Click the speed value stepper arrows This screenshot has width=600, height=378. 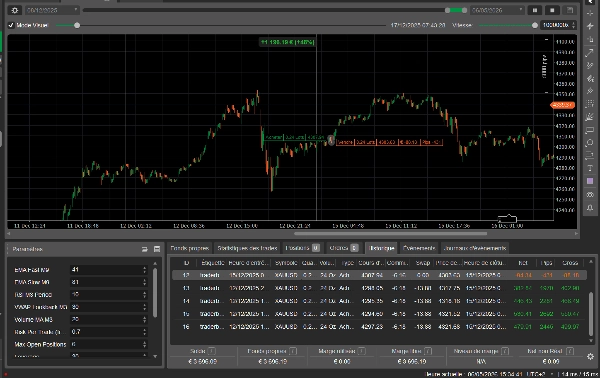click(573, 25)
